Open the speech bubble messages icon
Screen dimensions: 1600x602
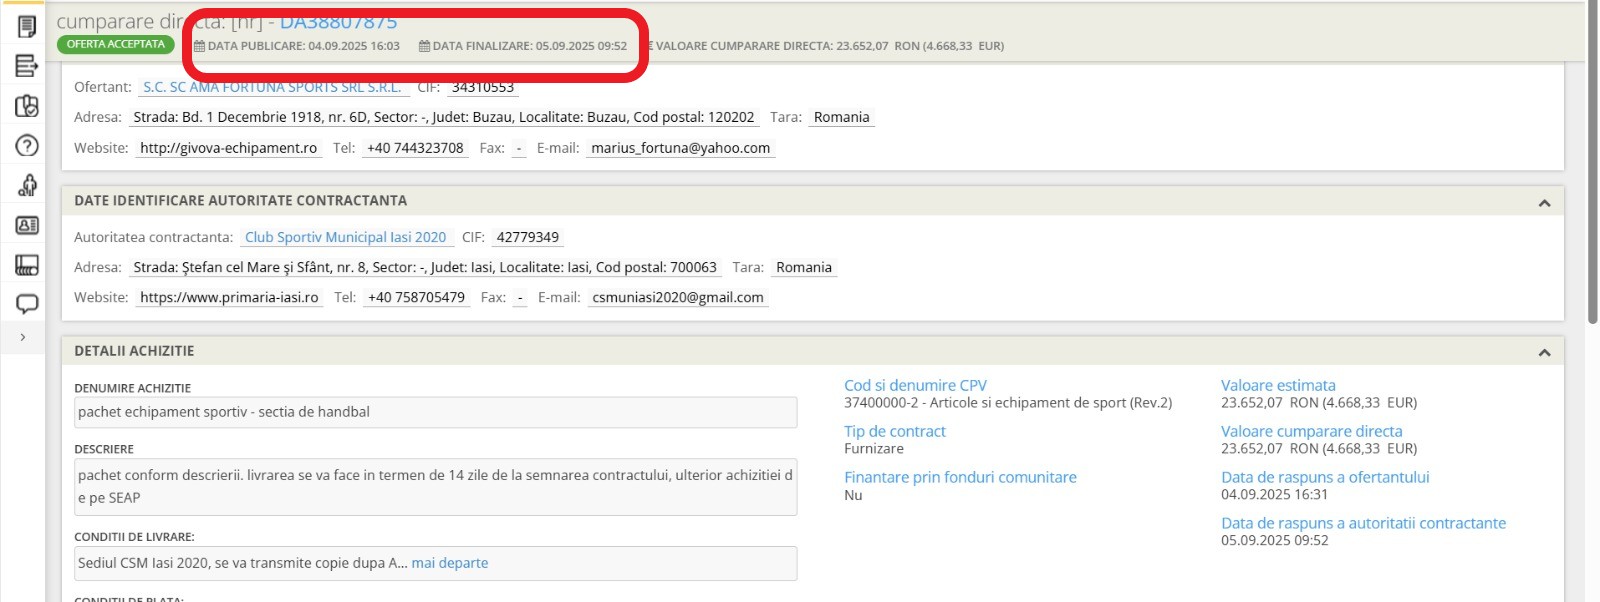pos(27,304)
